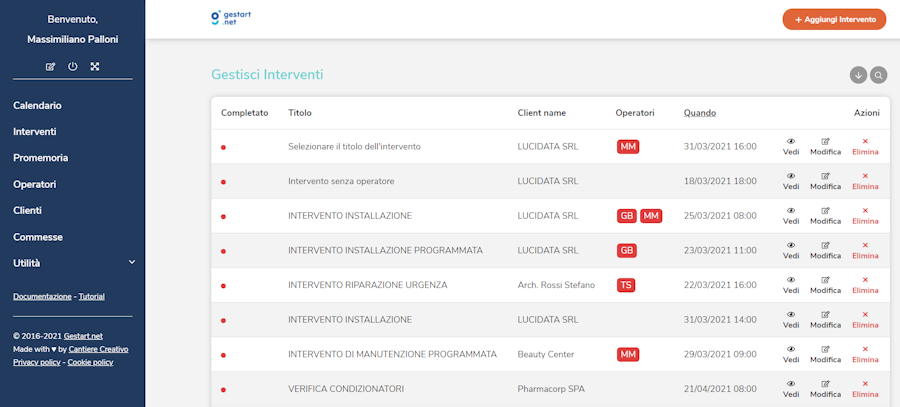Click the edit profile icon under the welcome name
Viewport: 900px width, 407px height.
pyautogui.click(x=50, y=67)
